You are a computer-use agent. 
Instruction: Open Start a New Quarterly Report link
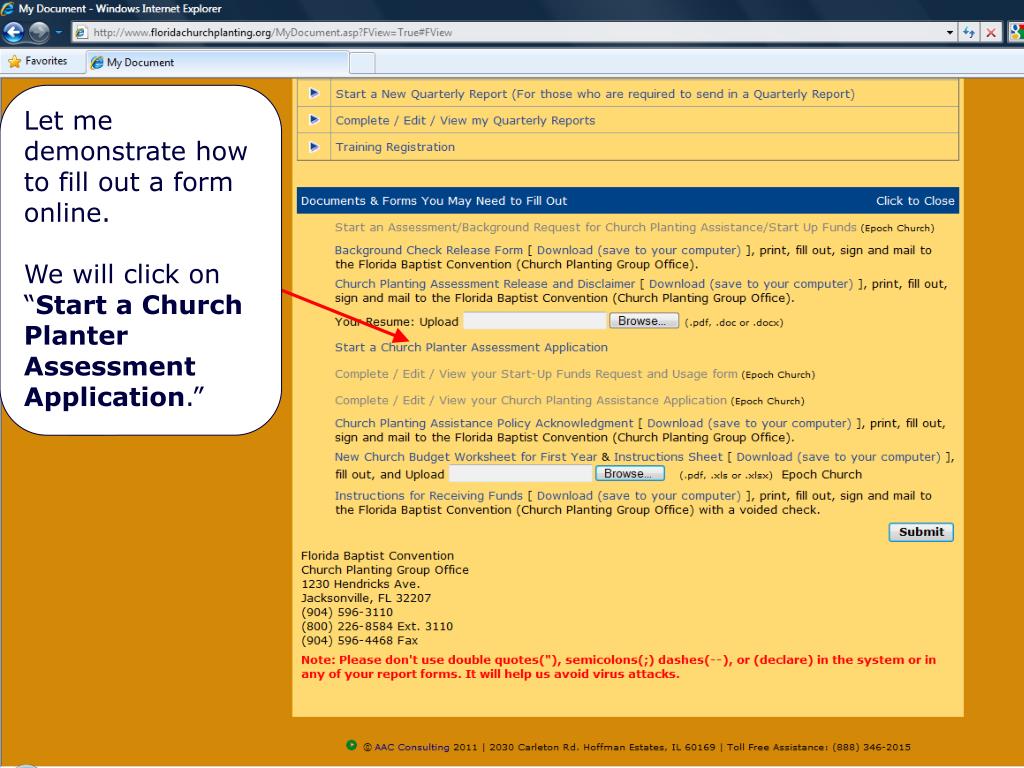(595, 94)
